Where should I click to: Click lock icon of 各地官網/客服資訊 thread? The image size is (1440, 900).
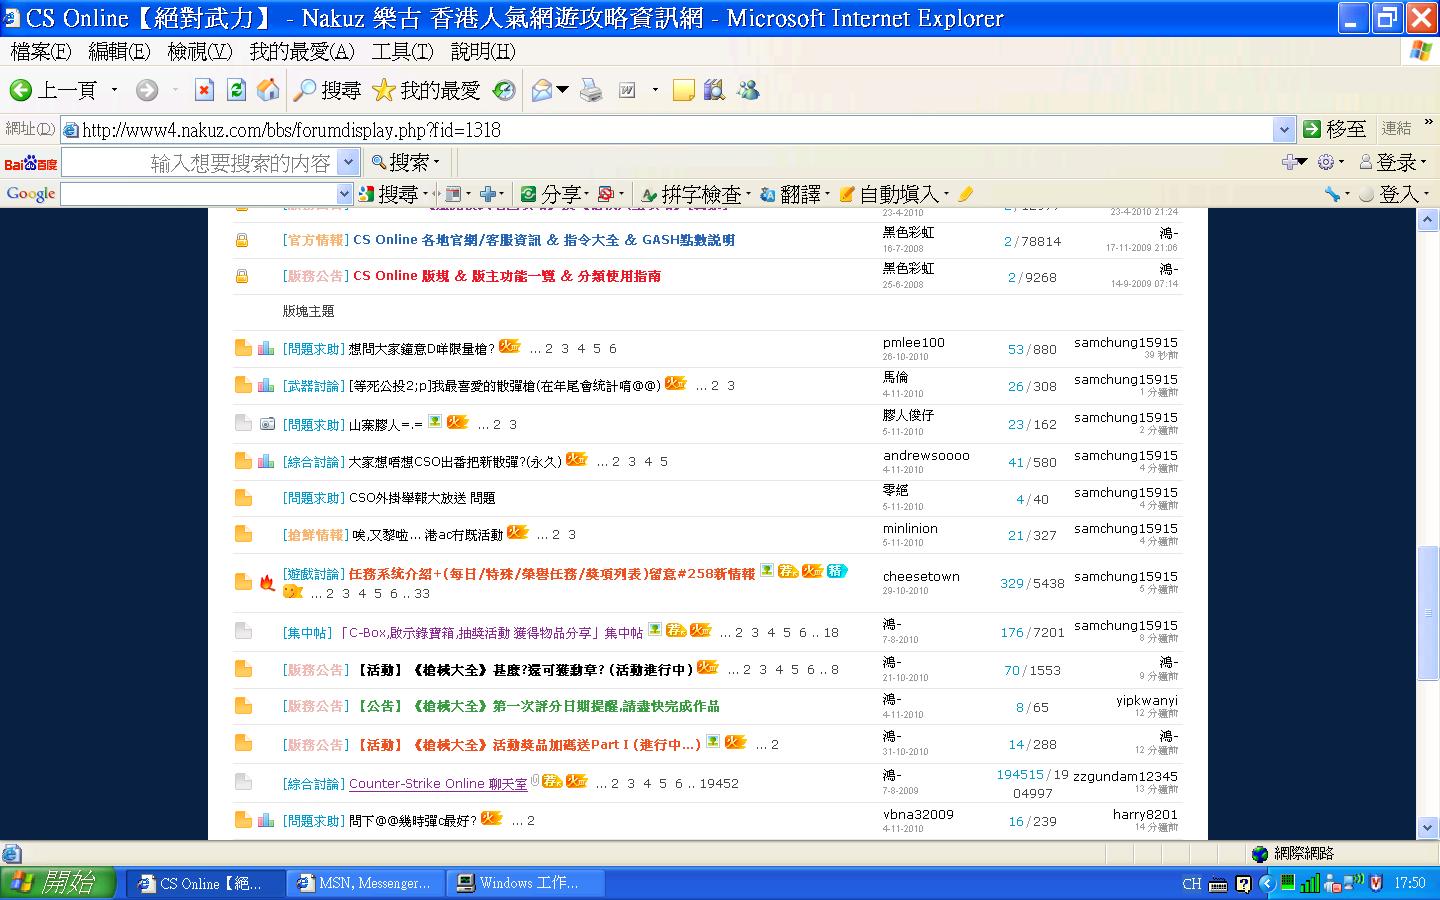(x=242, y=240)
